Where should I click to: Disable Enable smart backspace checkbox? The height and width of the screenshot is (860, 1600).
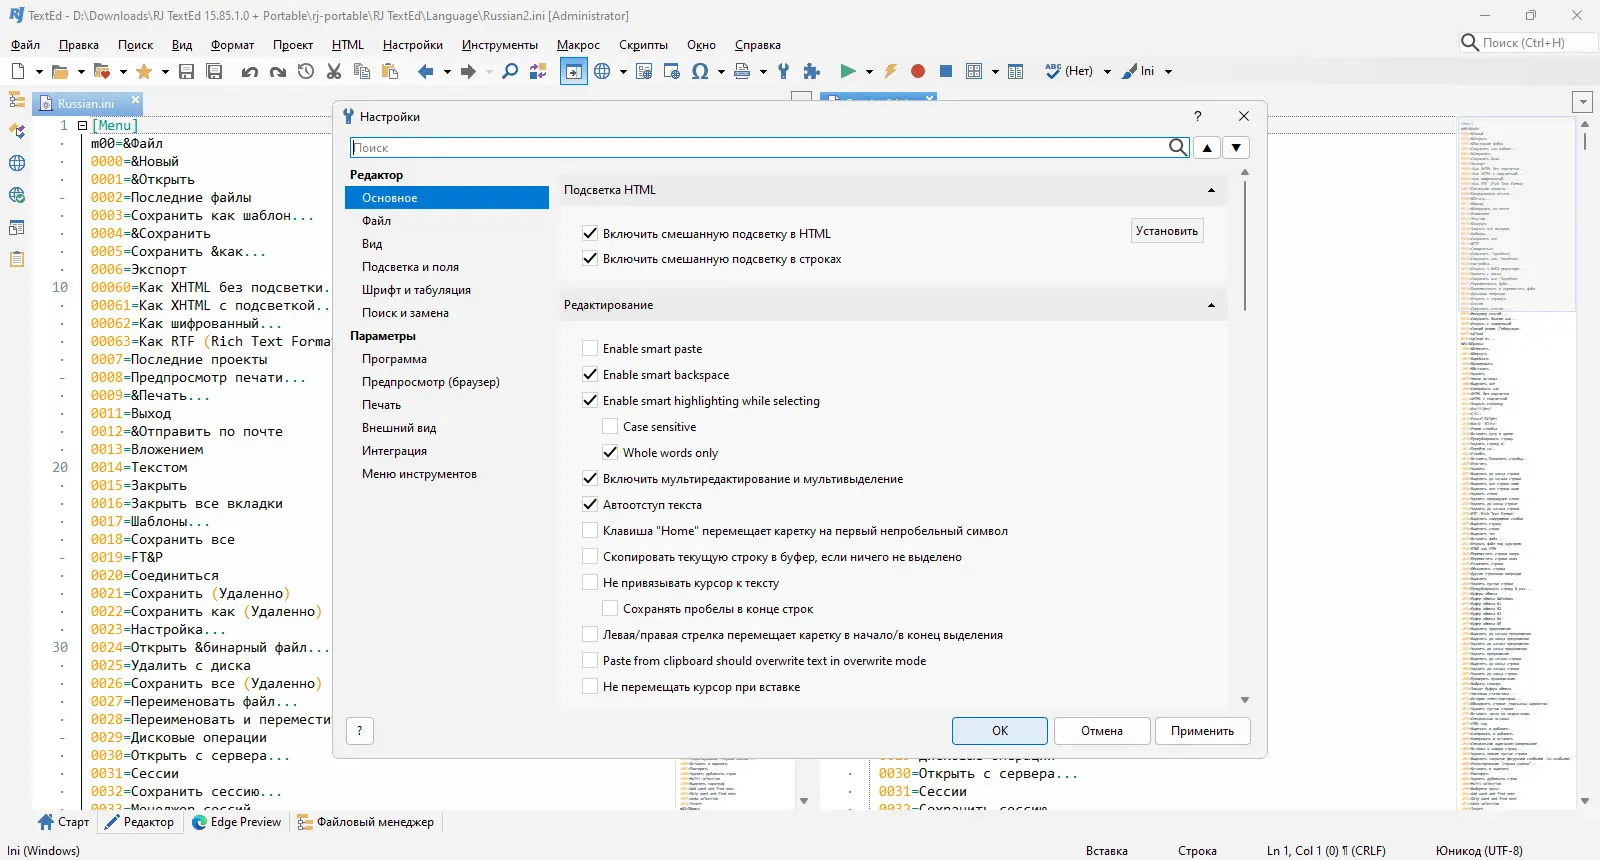(x=590, y=374)
